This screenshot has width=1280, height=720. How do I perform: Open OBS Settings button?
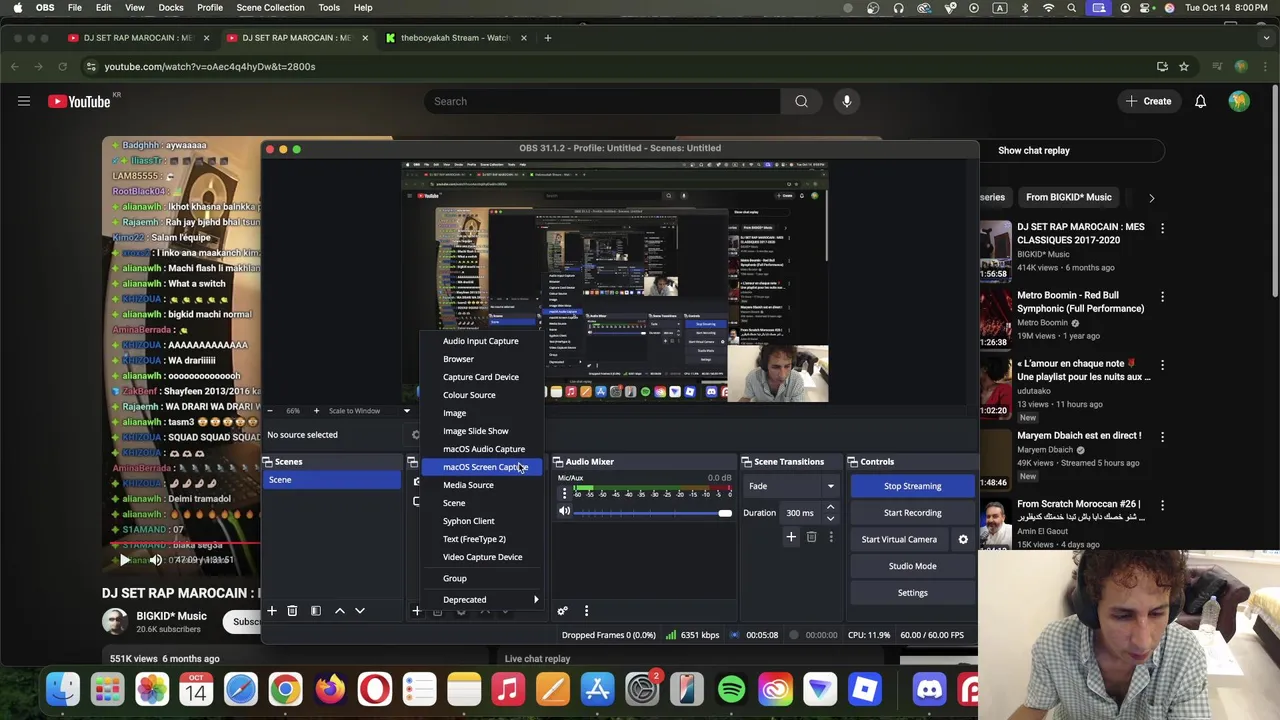click(x=912, y=593)
